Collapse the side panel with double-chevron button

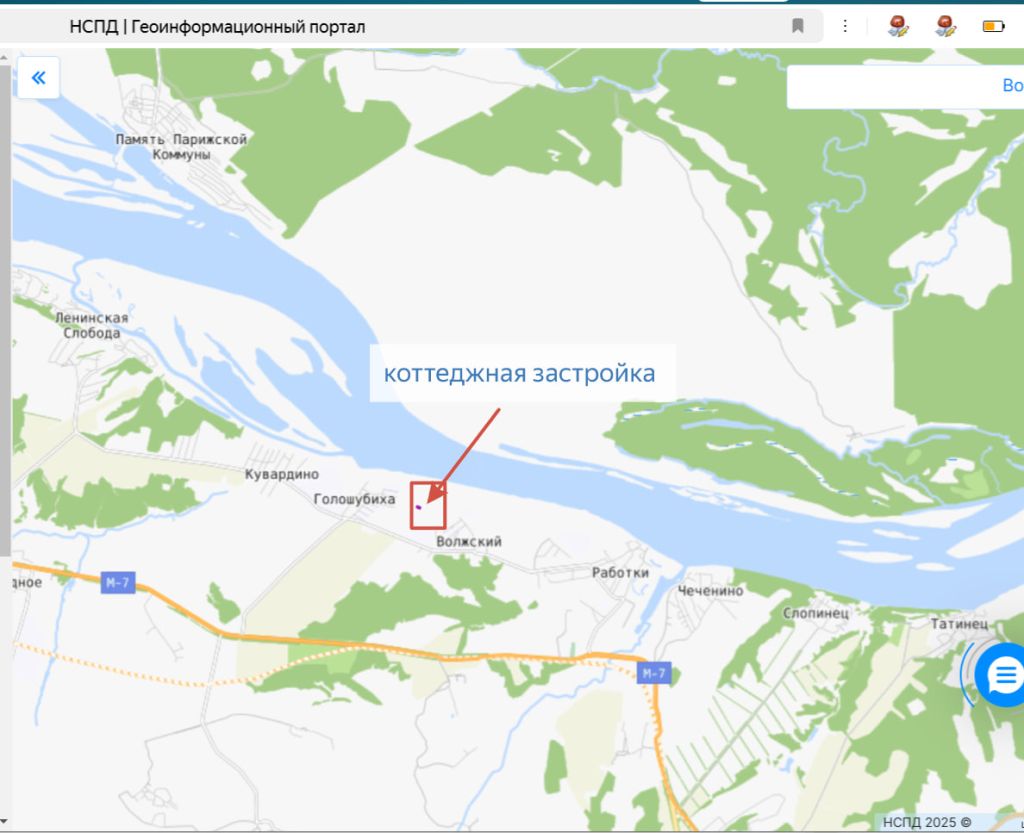tap(39, 78)
